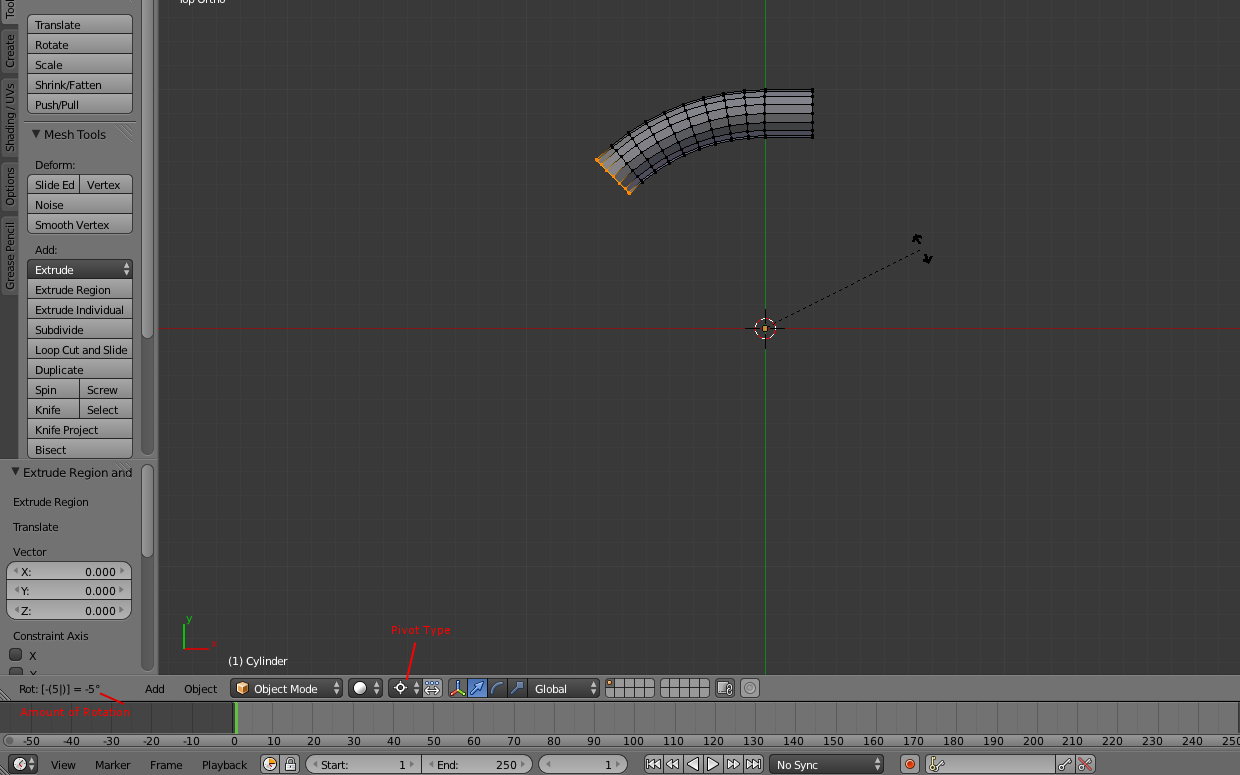Image resolution: width=1240 pixels, height=775 pixels.
Task: Click the Knife Project button
Action: pos(80,429)
